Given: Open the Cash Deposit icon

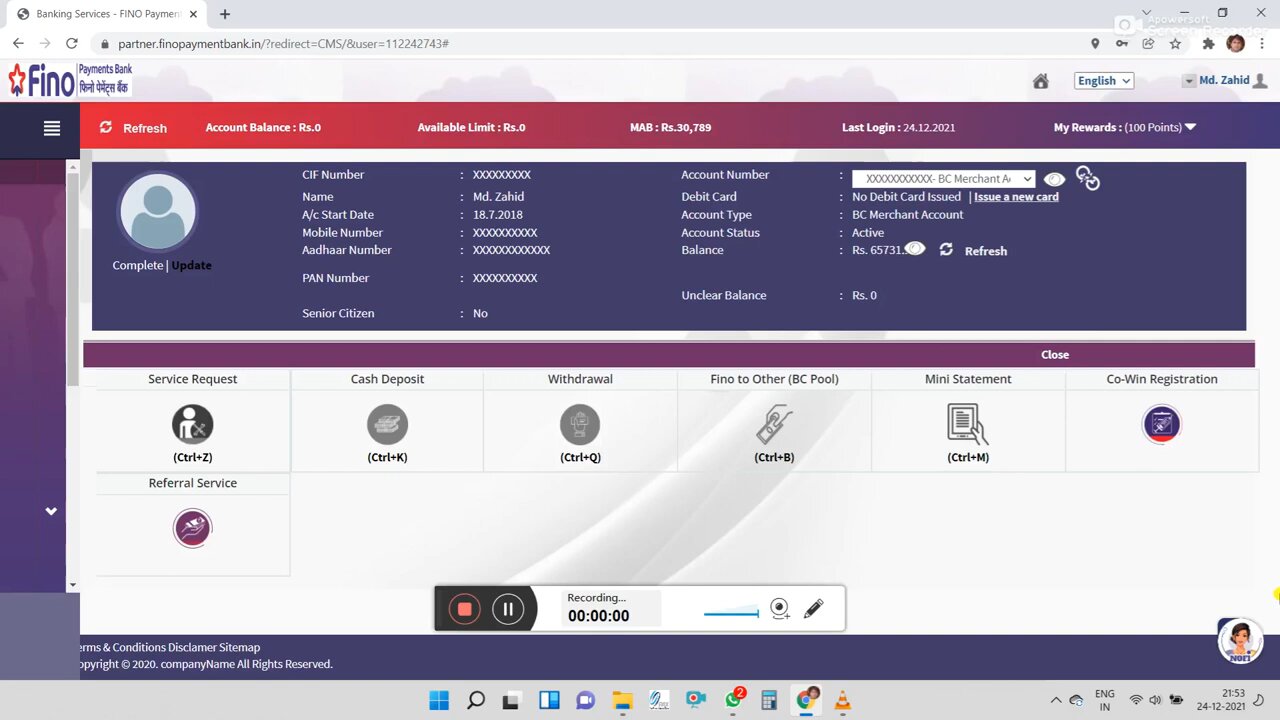Looking at the screenshot, I should pyautogui.click(x=387, y=424).
